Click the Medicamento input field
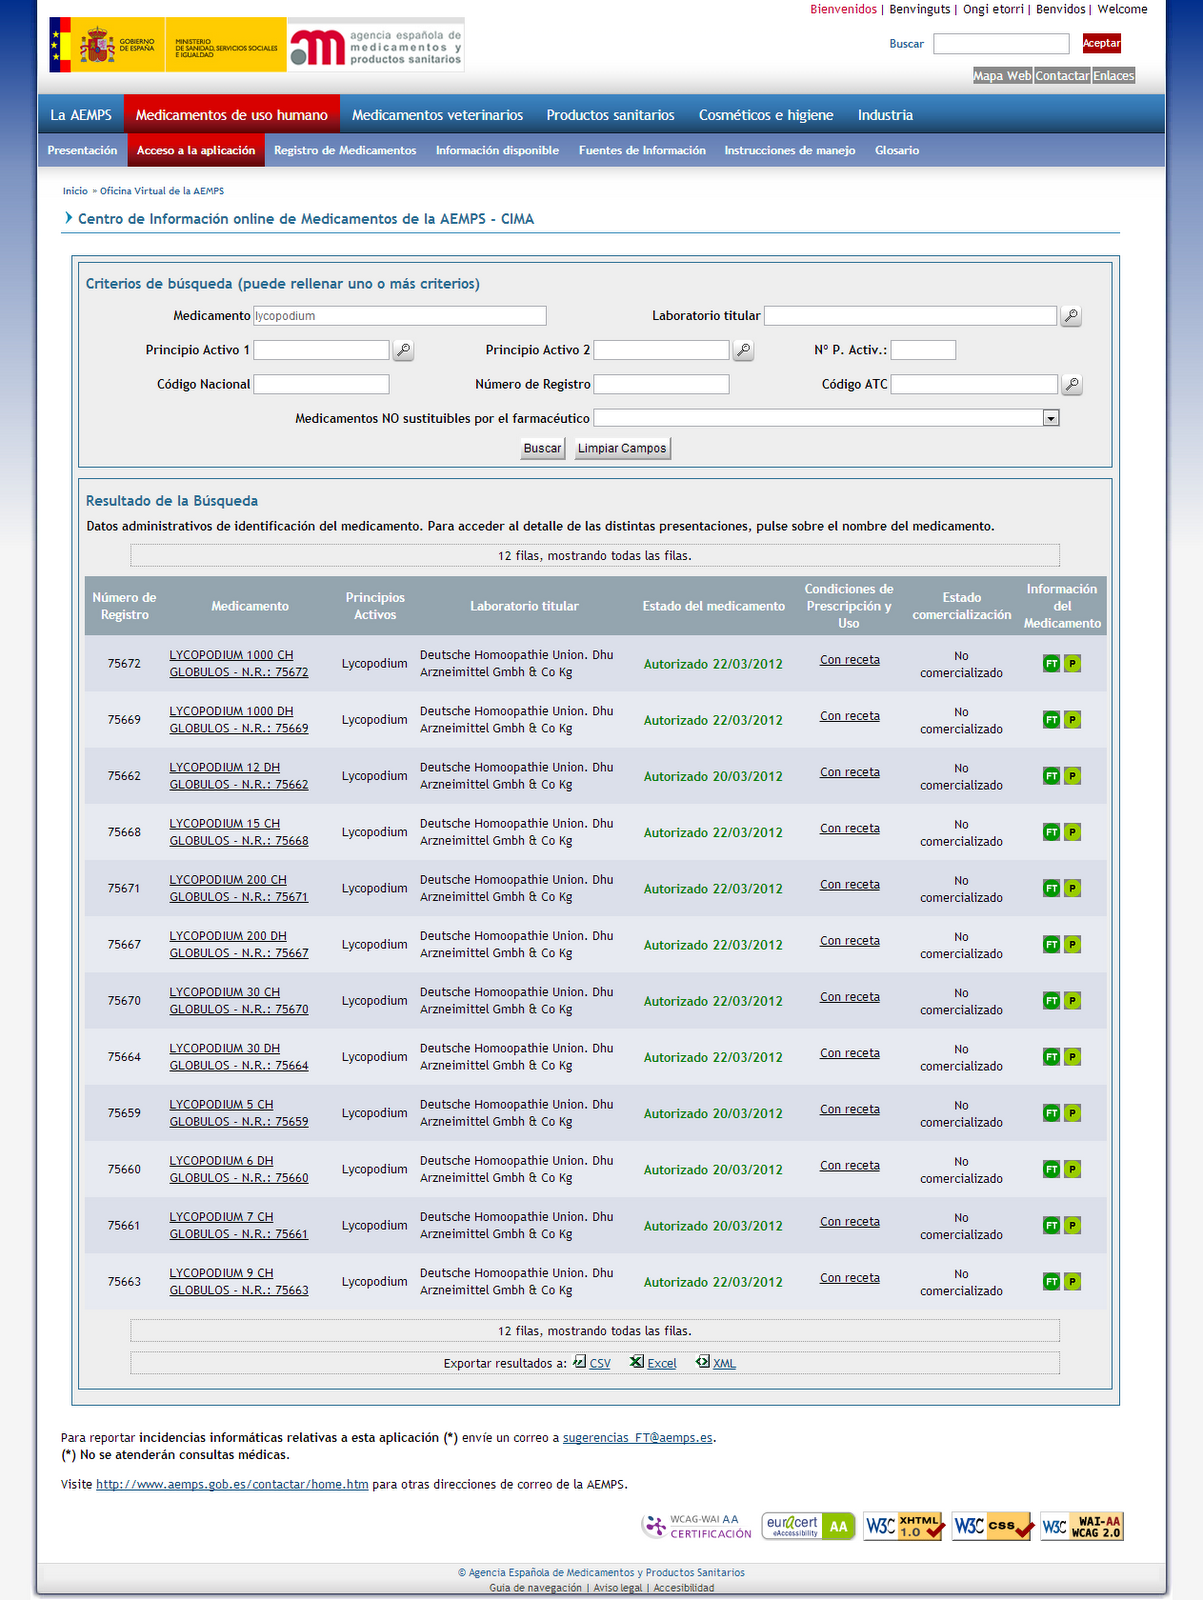 pyautogui.click(x=400, y=316)
